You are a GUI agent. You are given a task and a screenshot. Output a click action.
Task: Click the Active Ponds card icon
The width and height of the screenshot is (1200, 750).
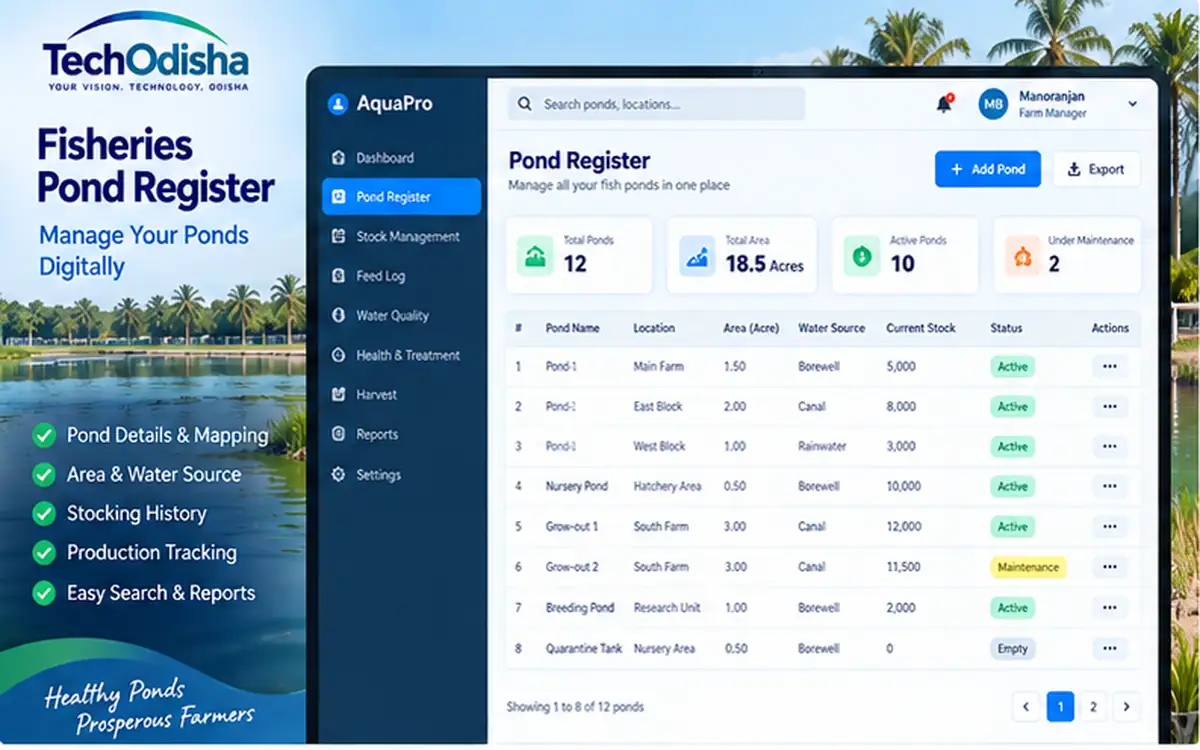pos(861,256)
